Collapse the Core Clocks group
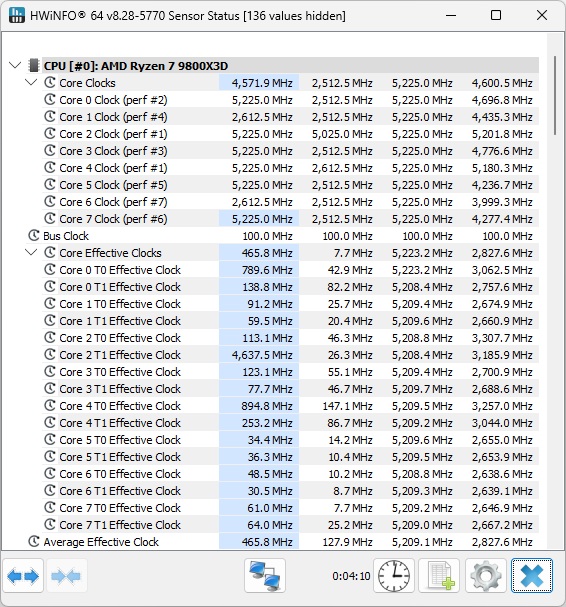 31,82
